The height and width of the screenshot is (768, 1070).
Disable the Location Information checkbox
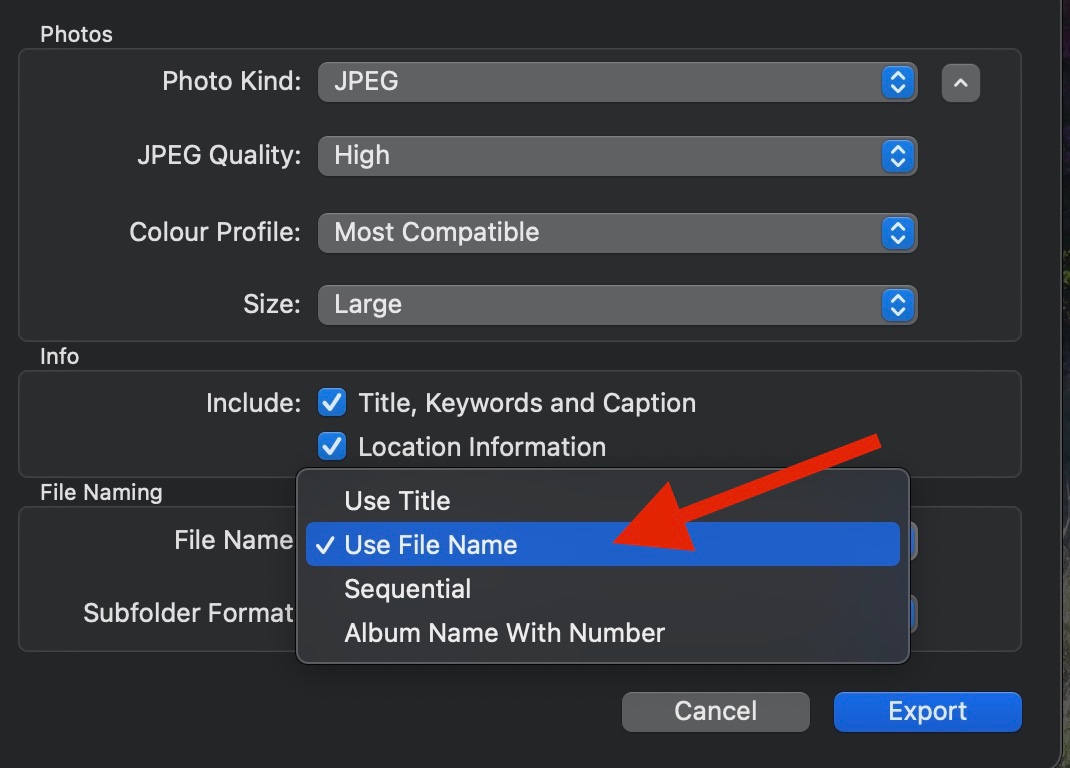pos(332,447)
